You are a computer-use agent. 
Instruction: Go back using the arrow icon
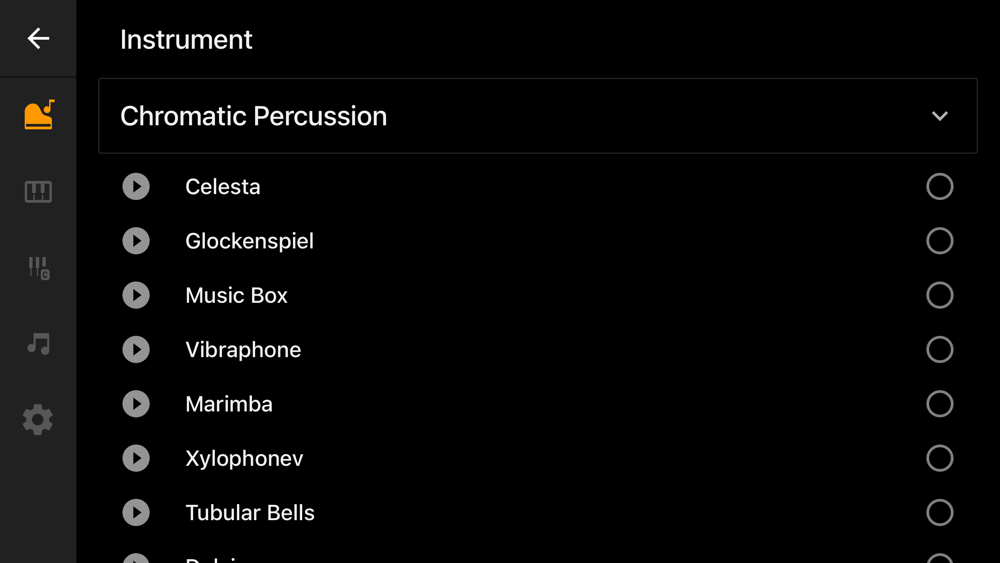pos(38,38)
